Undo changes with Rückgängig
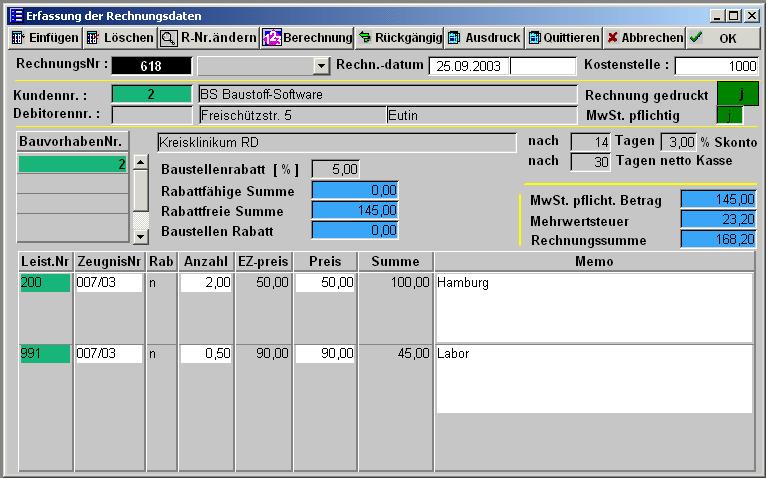This screenshot has width=766, height=478. point(399,38)
